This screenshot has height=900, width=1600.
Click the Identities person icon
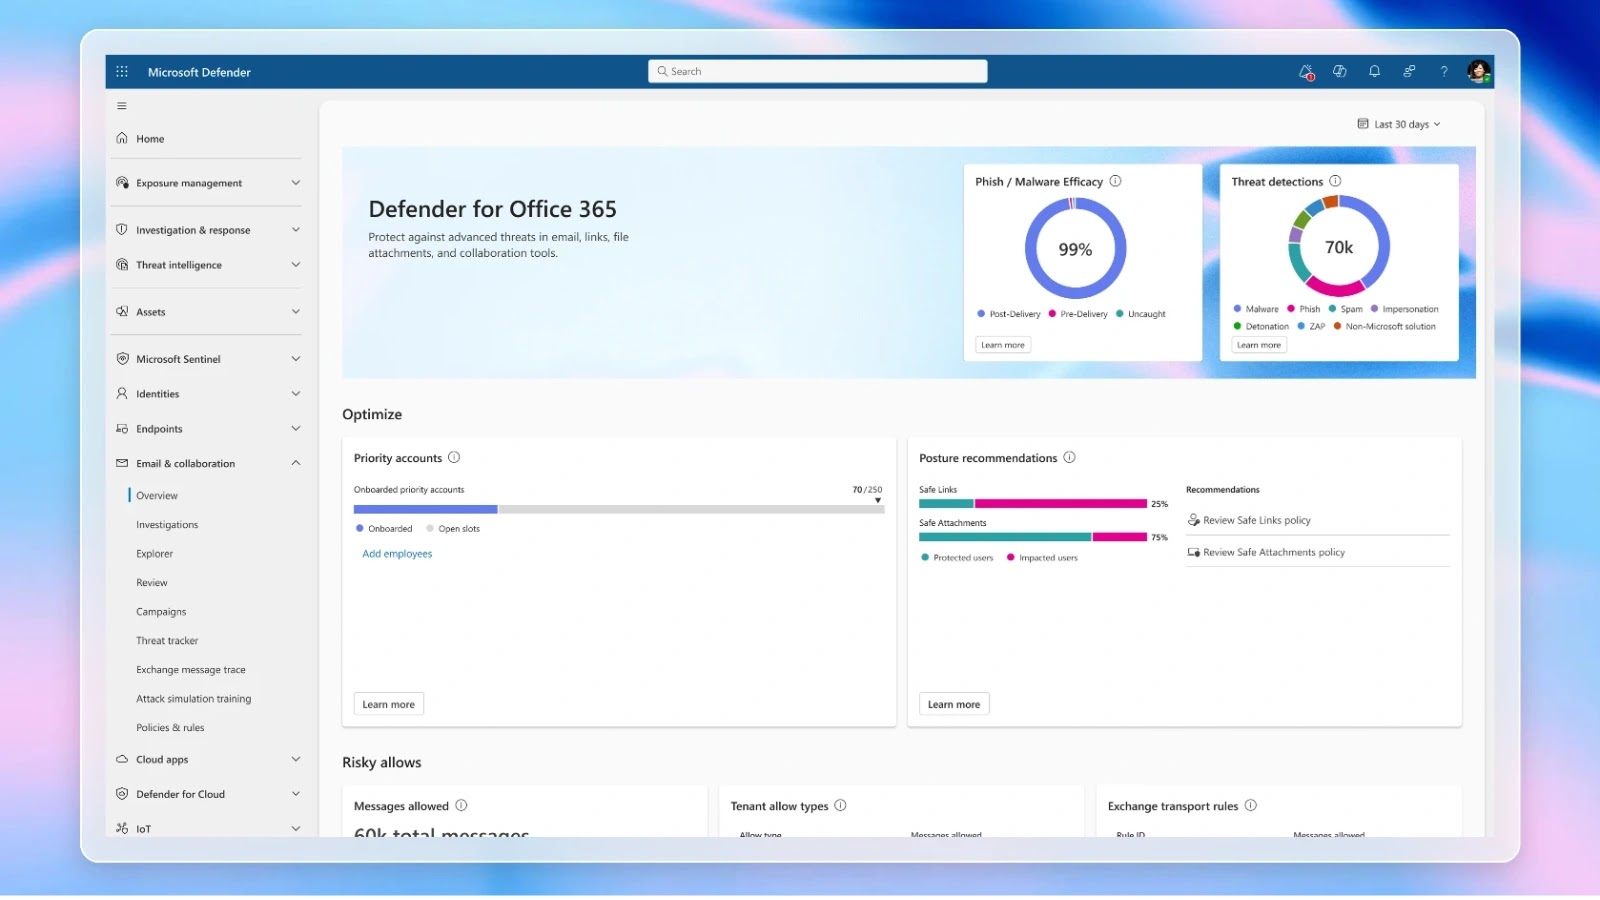pyautogui.click(x=122, y=394)
